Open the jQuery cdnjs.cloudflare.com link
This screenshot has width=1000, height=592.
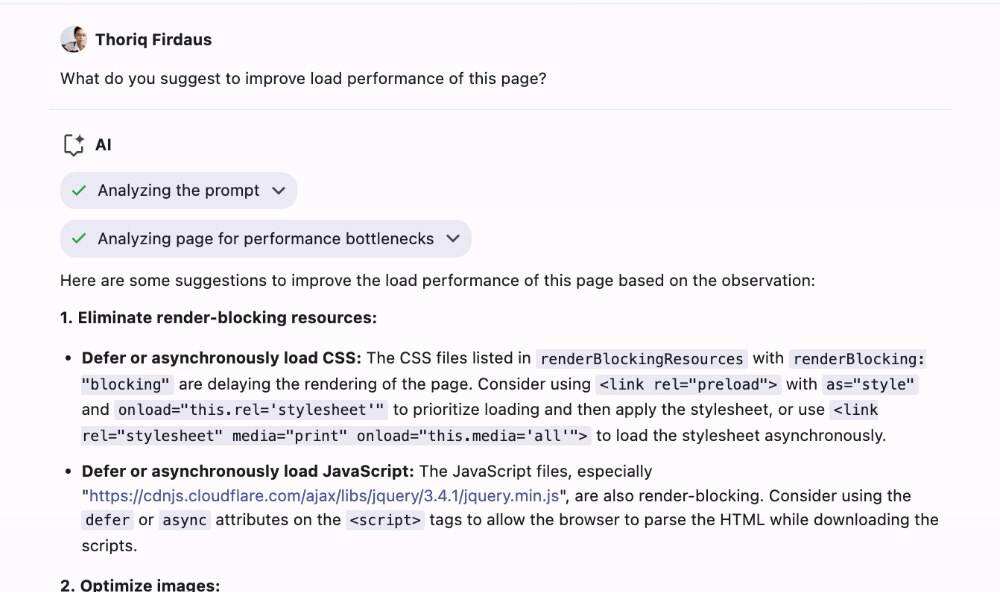click(x=324, y=495)
